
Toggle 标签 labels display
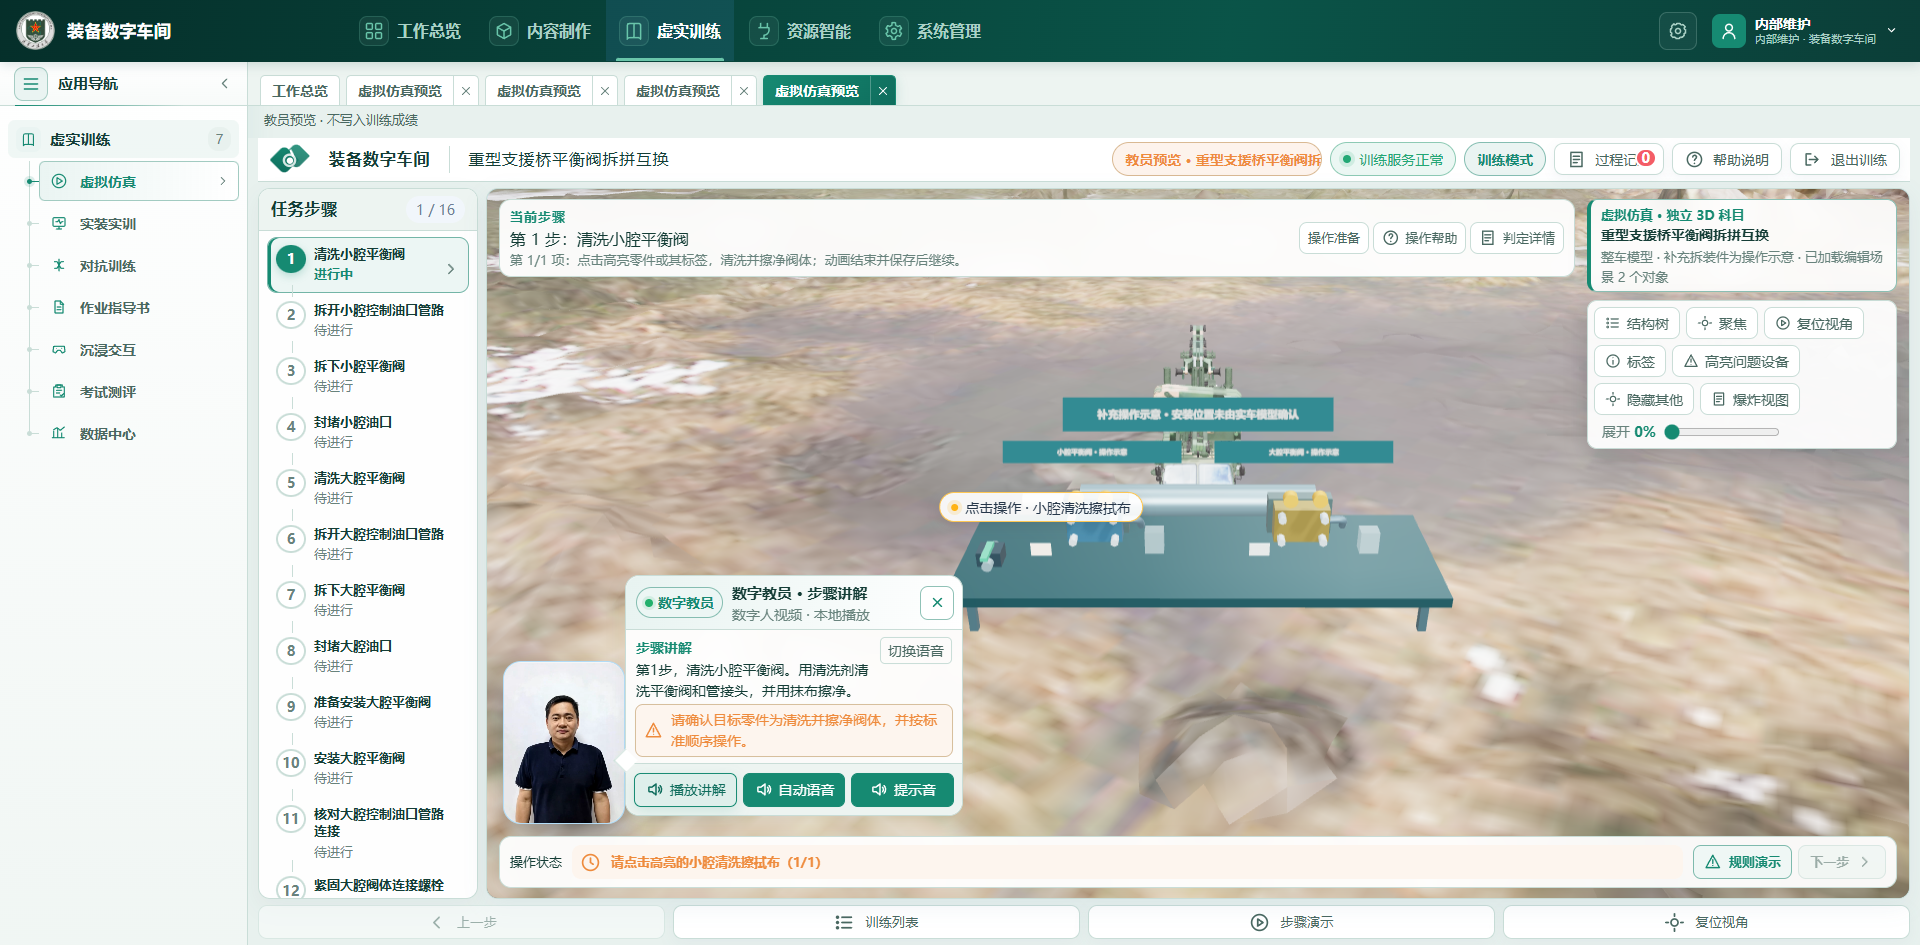(1630, 362)
